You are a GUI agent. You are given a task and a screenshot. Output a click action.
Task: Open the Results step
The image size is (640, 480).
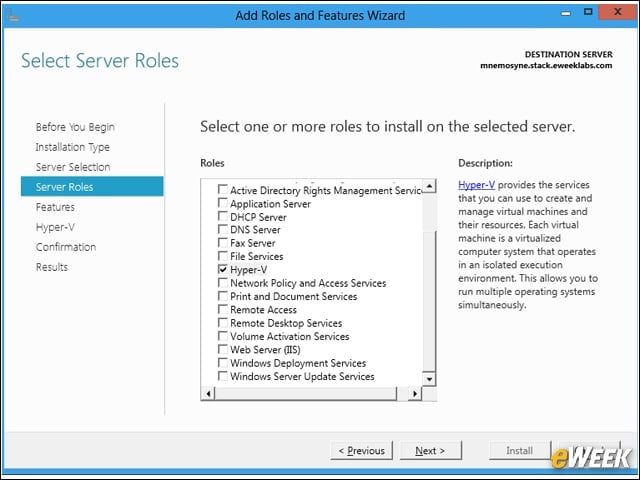52,267
